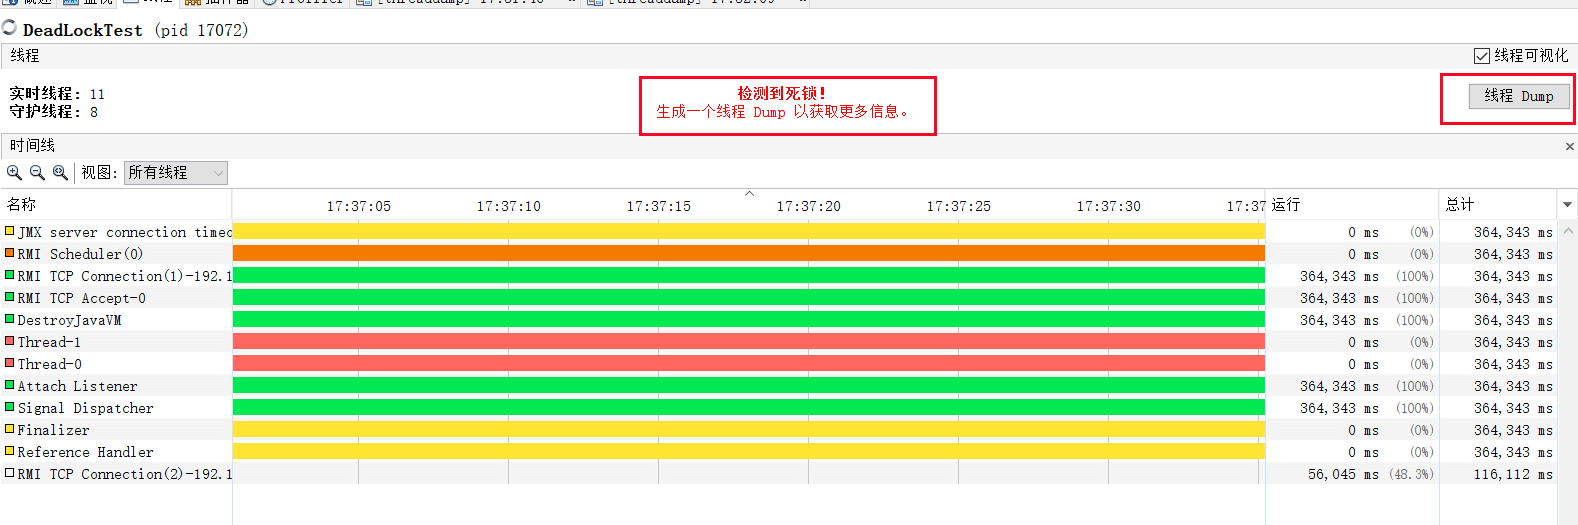The width and height of the screenshot is (1578, 525).
Task: Click the 实时线程: 11 count
Action: point(57,94)
